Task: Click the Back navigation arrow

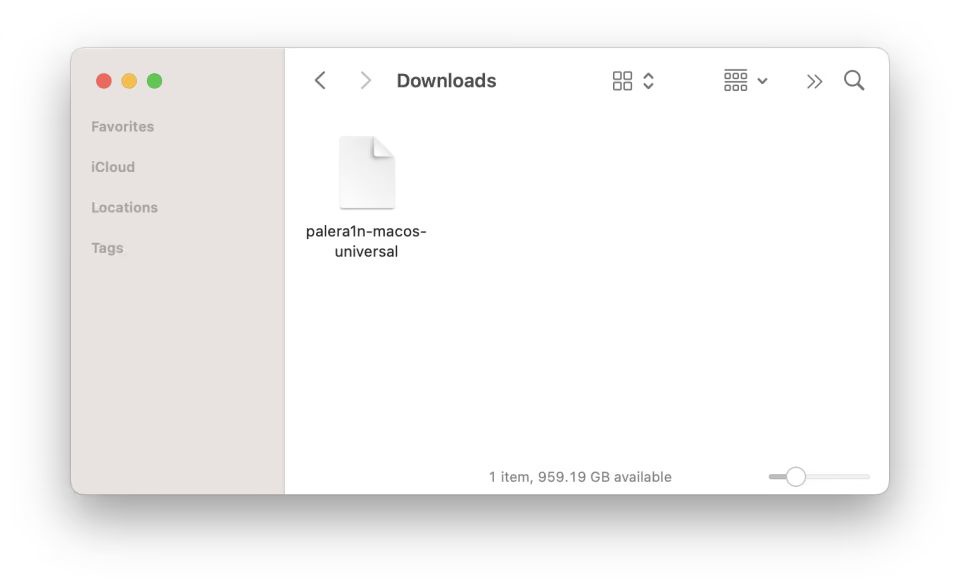Action: point(320,80)
